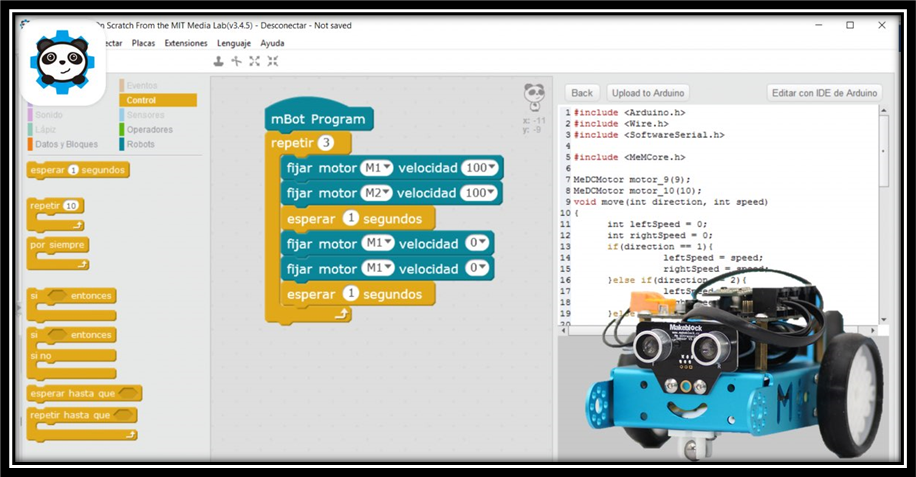Screen dimensions: 916x477
Task: Click the code panel scrollbar down arrow
Action: (x=883, y=319)
